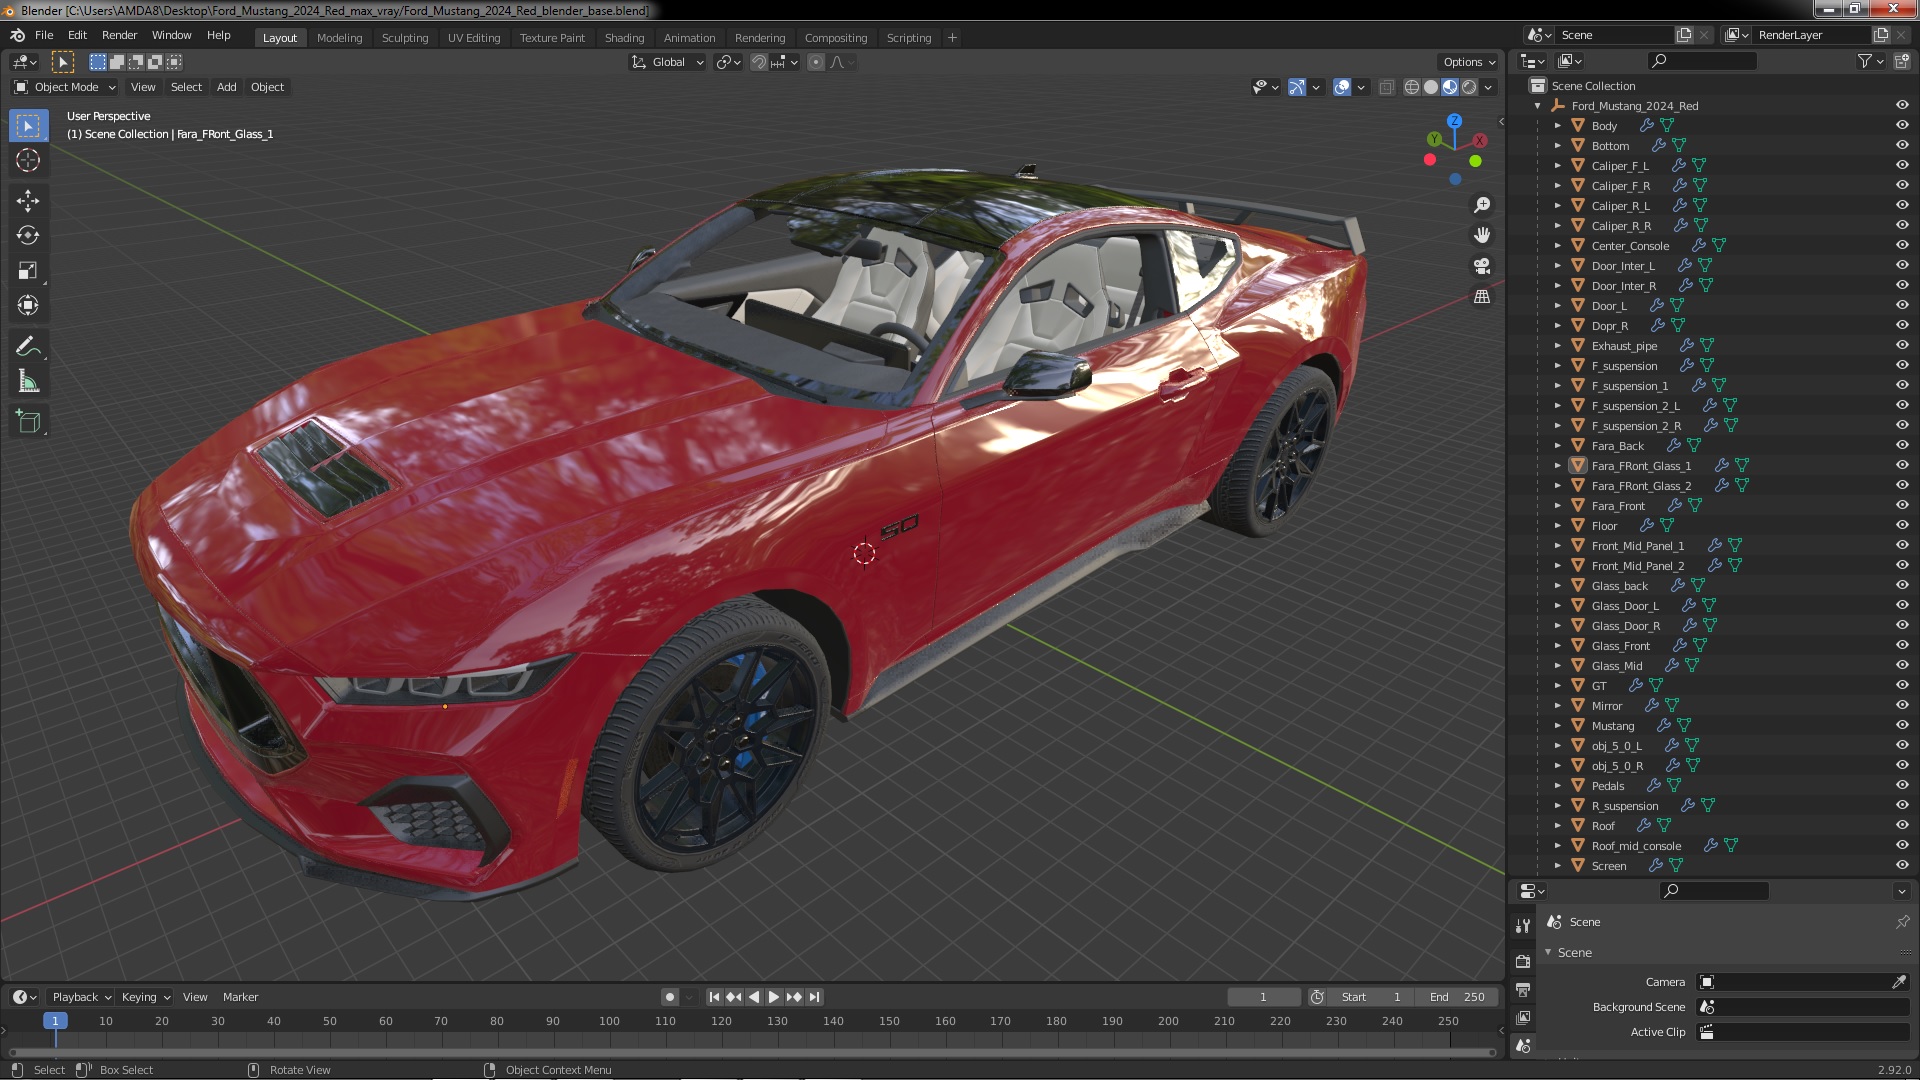The width and height of the screenshot is (1920, 1080).
Task: Click the Pan view hand icon
Action: click(x=1482, y=235)
